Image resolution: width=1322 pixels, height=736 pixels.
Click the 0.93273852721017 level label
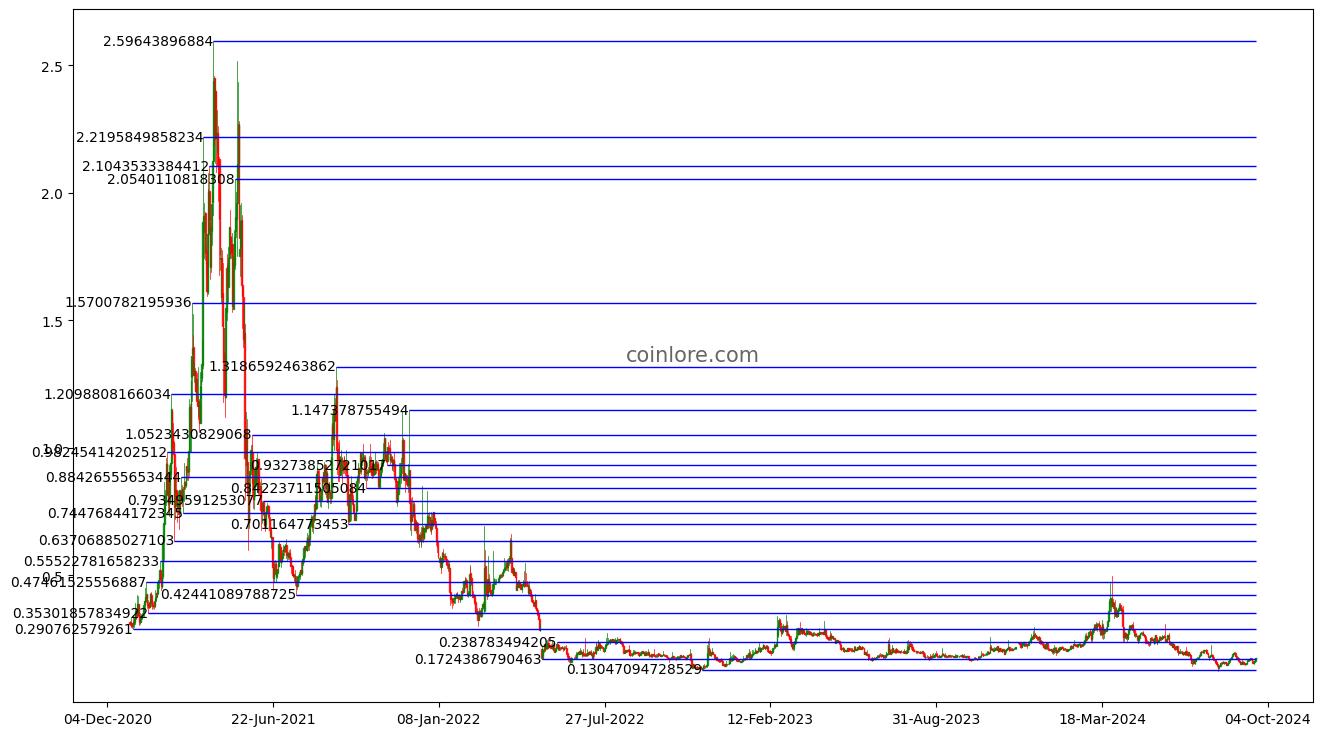click(319, 465)
